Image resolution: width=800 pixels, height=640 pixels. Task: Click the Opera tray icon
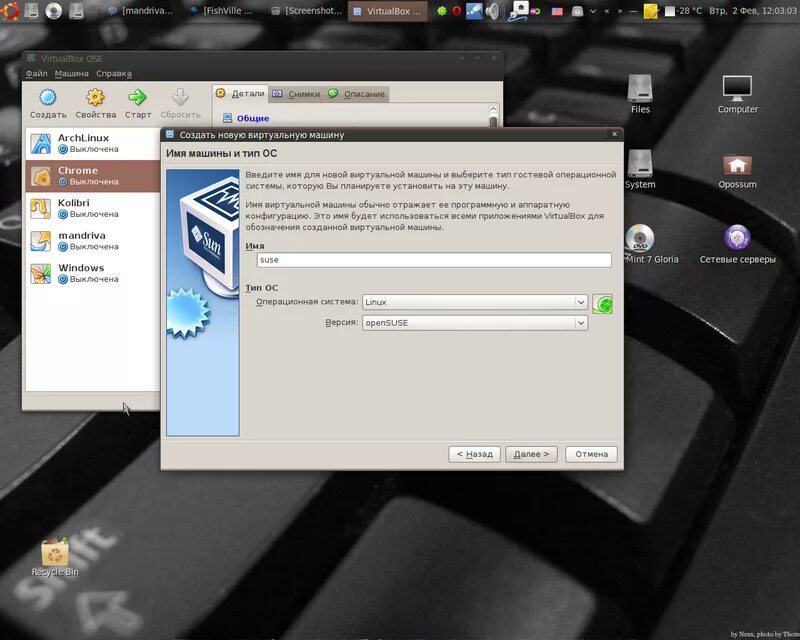tap(457, 11)
